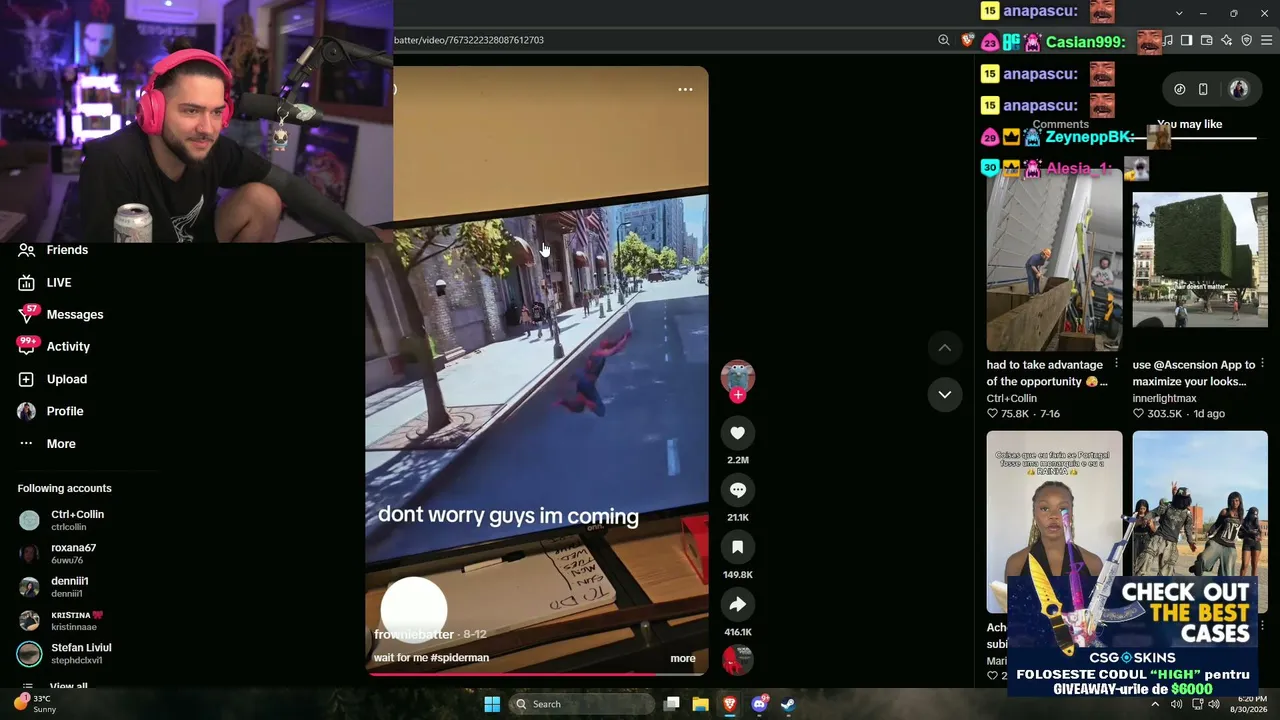
Task: Open the three-dot video options menu
Action: point(685,89)
